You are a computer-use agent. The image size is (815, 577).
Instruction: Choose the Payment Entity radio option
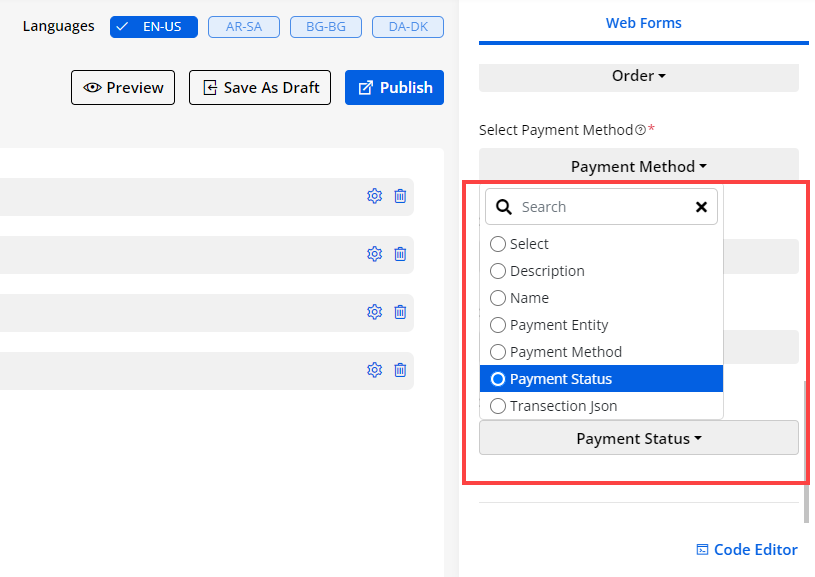[498, 325]
